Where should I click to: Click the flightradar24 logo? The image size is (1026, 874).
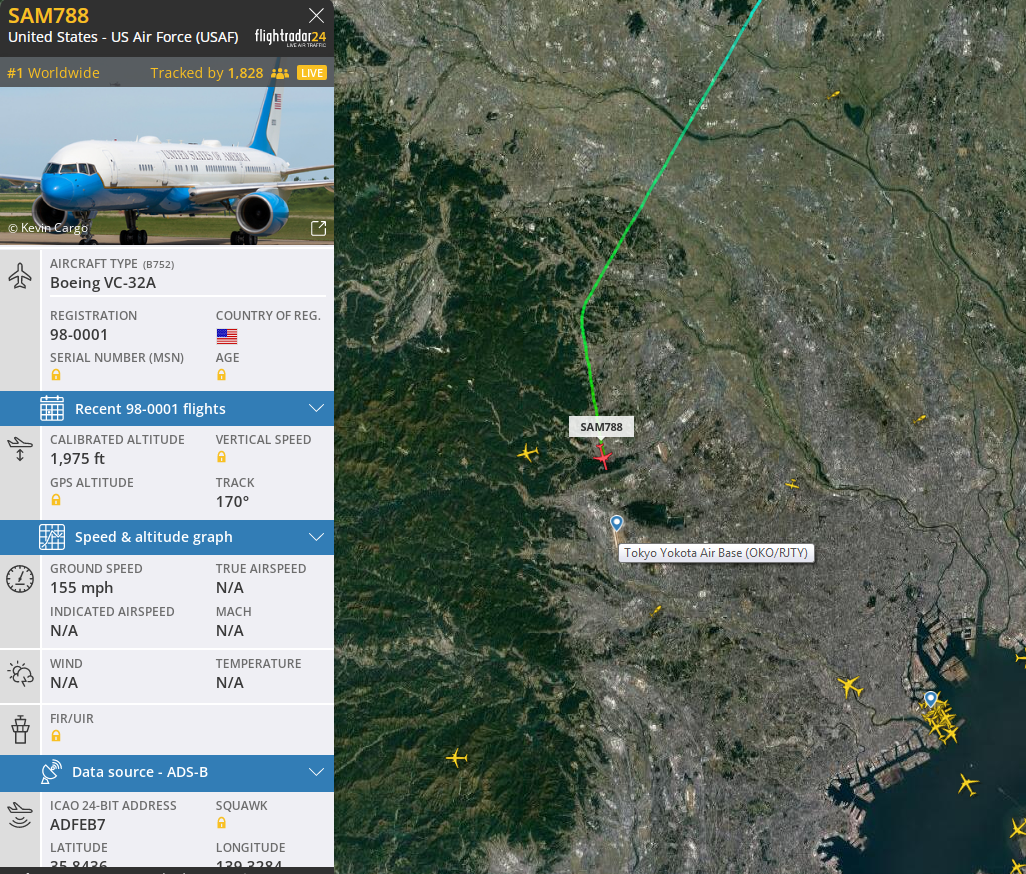pos(290,37)
